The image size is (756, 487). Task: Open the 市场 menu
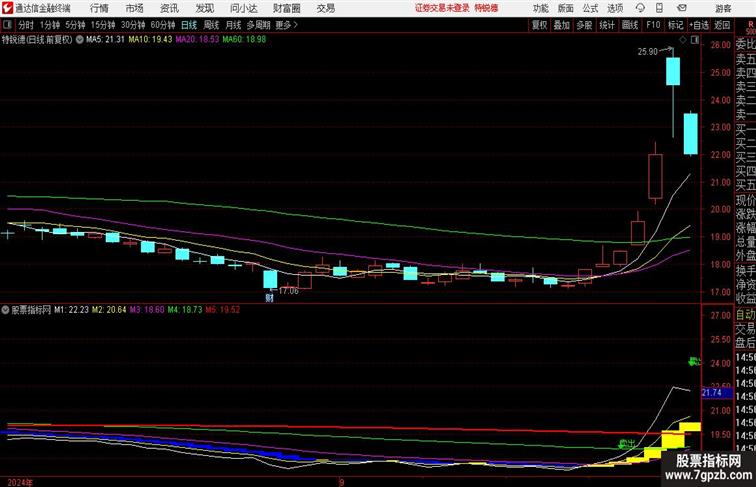coord(135,8)
